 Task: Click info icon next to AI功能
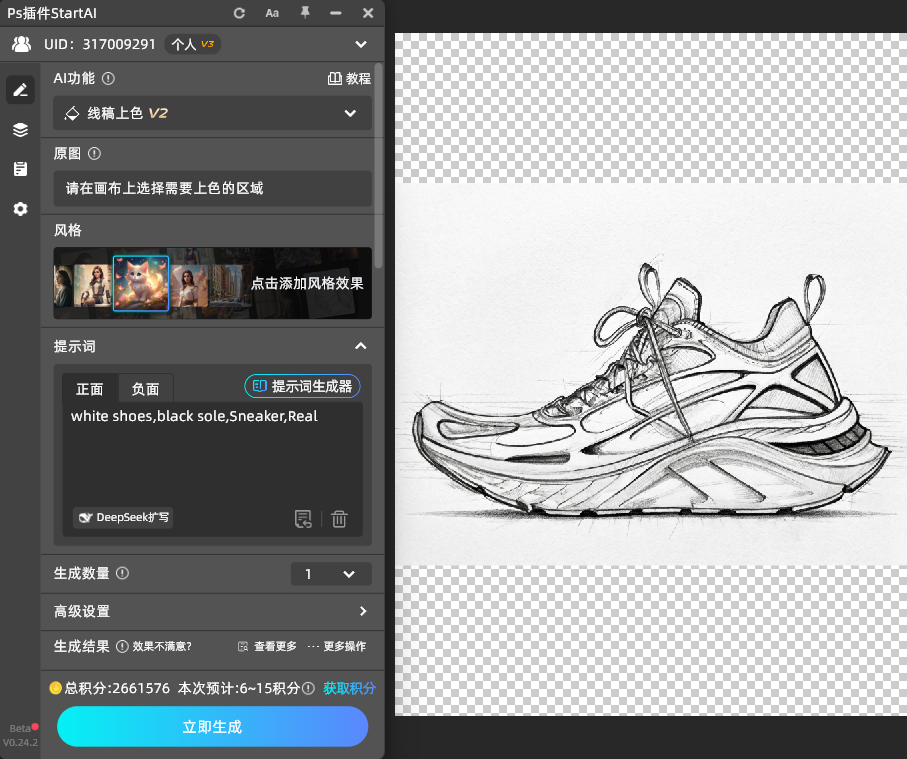coord(108,79)
